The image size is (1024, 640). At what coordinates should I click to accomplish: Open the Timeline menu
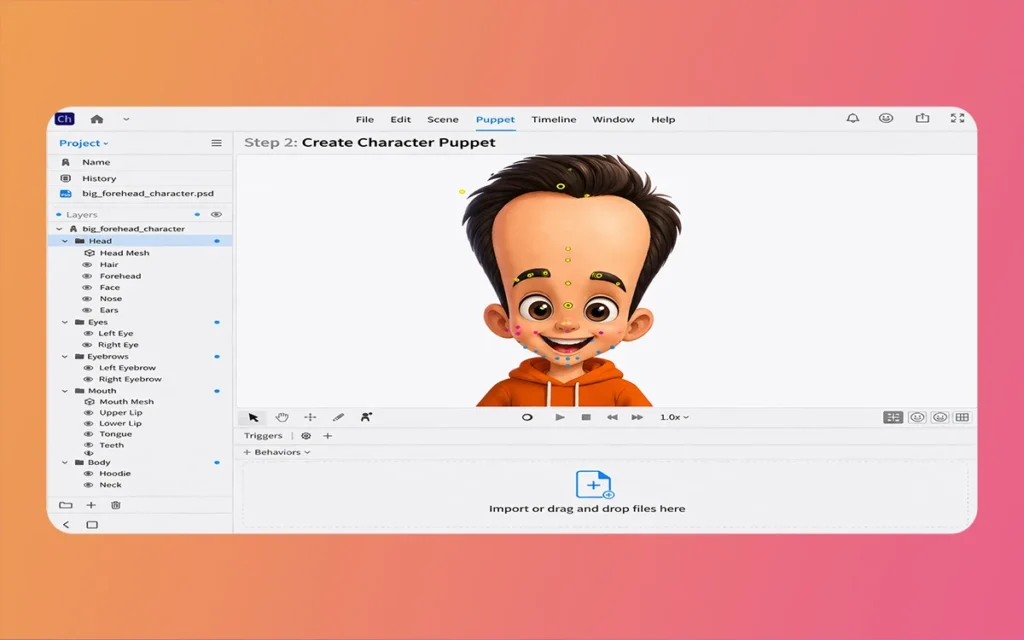point(553,119)
